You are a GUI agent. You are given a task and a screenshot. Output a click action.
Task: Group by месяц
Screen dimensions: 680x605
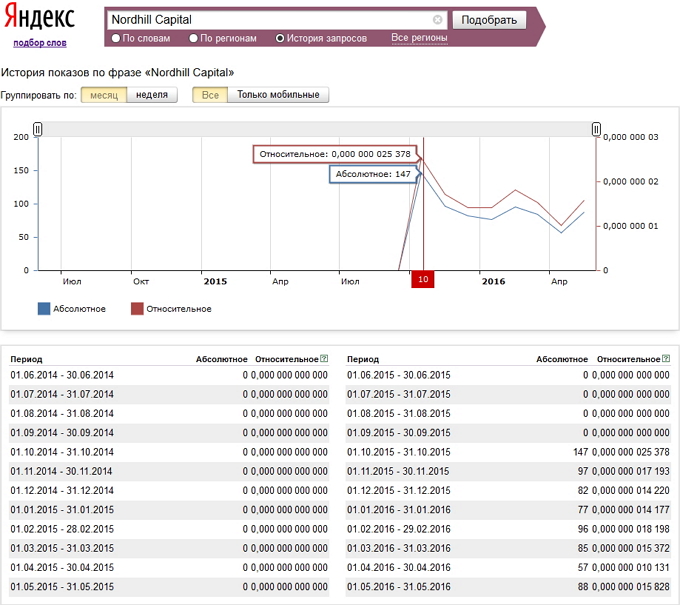coord(104,95)
